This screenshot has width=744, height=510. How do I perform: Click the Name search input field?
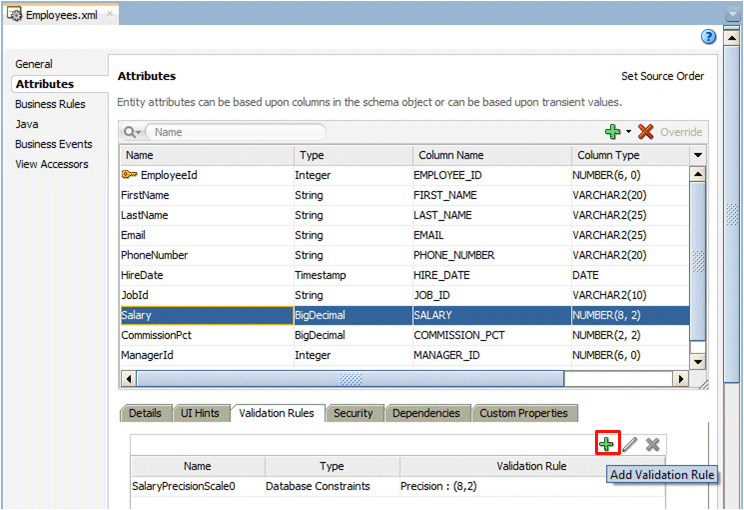[236, 132]
